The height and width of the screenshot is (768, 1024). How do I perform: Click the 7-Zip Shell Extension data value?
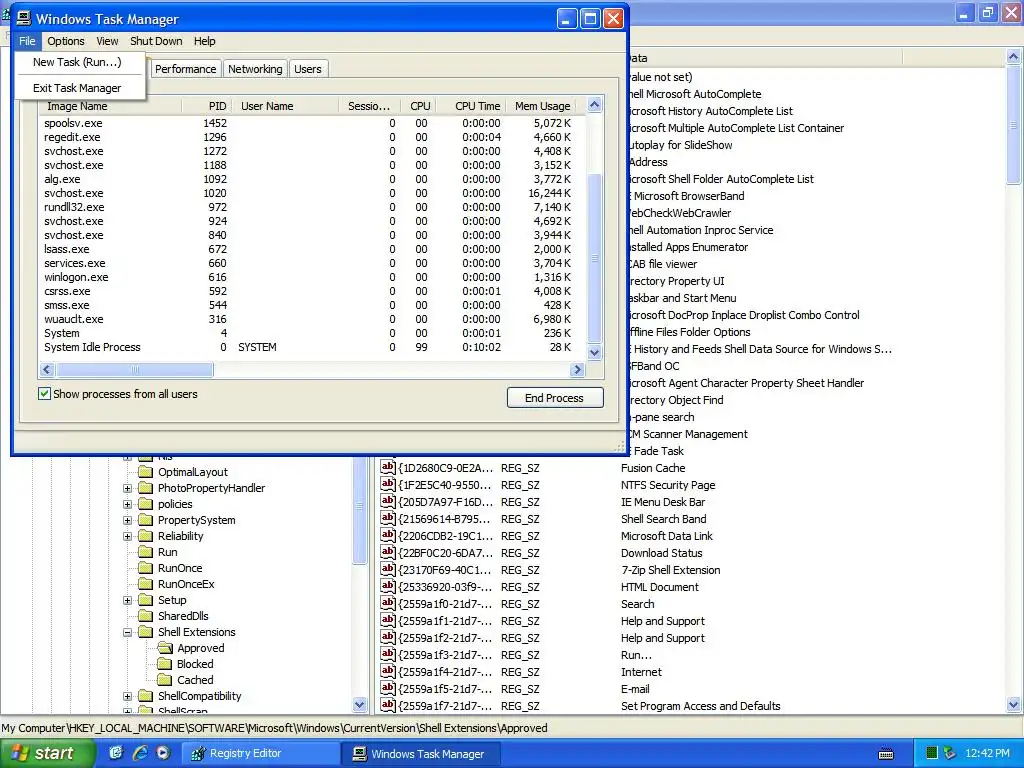pyautogui.click(x=671, y=570)
